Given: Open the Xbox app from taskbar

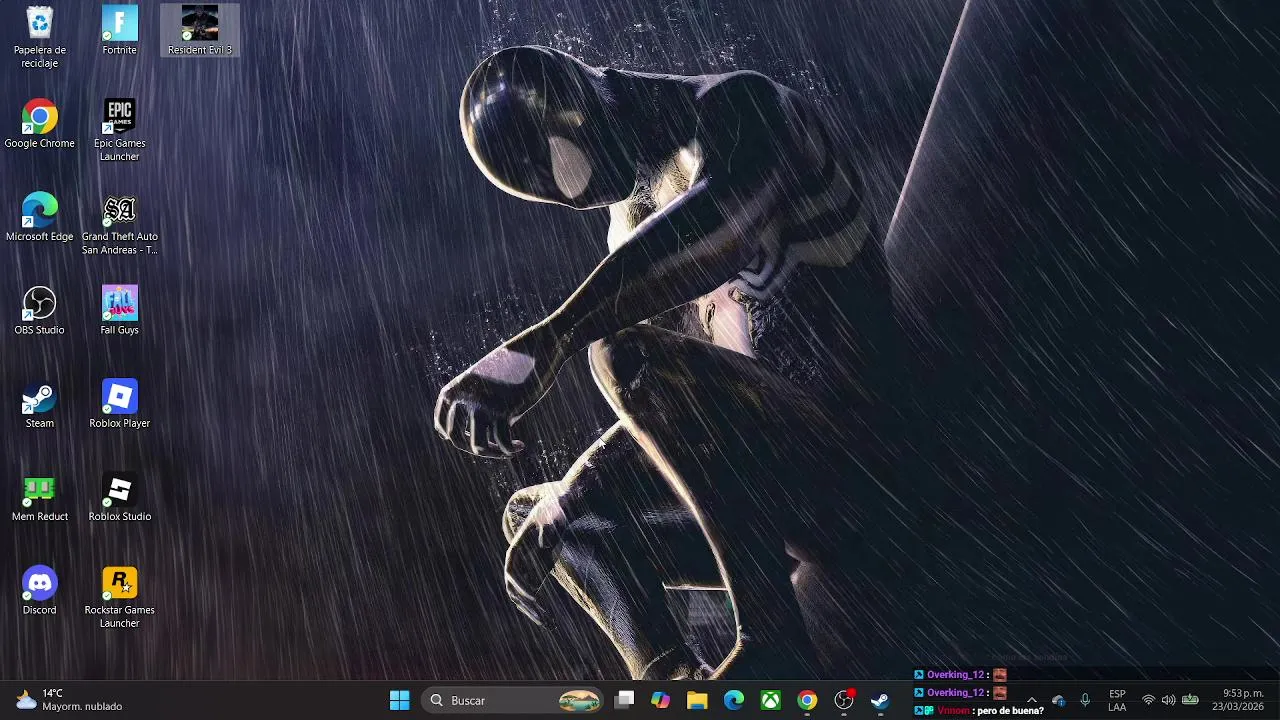Looking at the screenshot, I should (771, 700).
